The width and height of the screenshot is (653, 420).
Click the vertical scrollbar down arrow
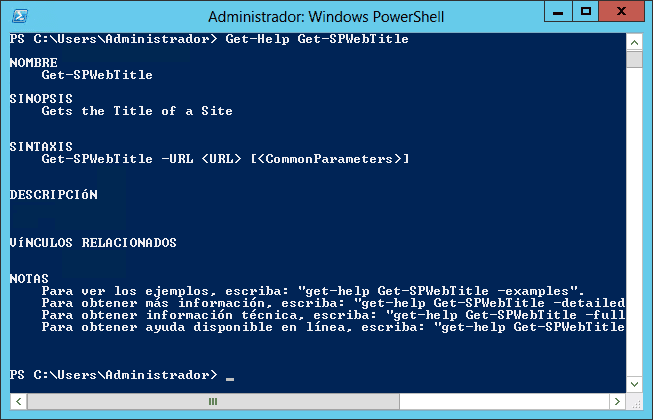pyautogui.click(x=634, y=384)
